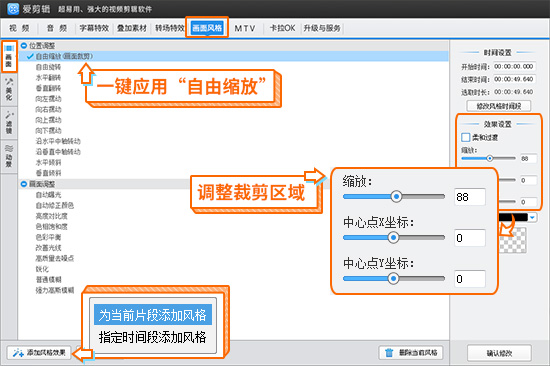Click the 开始时间 field
Screen dimensions: 550x366
[514, 66]
